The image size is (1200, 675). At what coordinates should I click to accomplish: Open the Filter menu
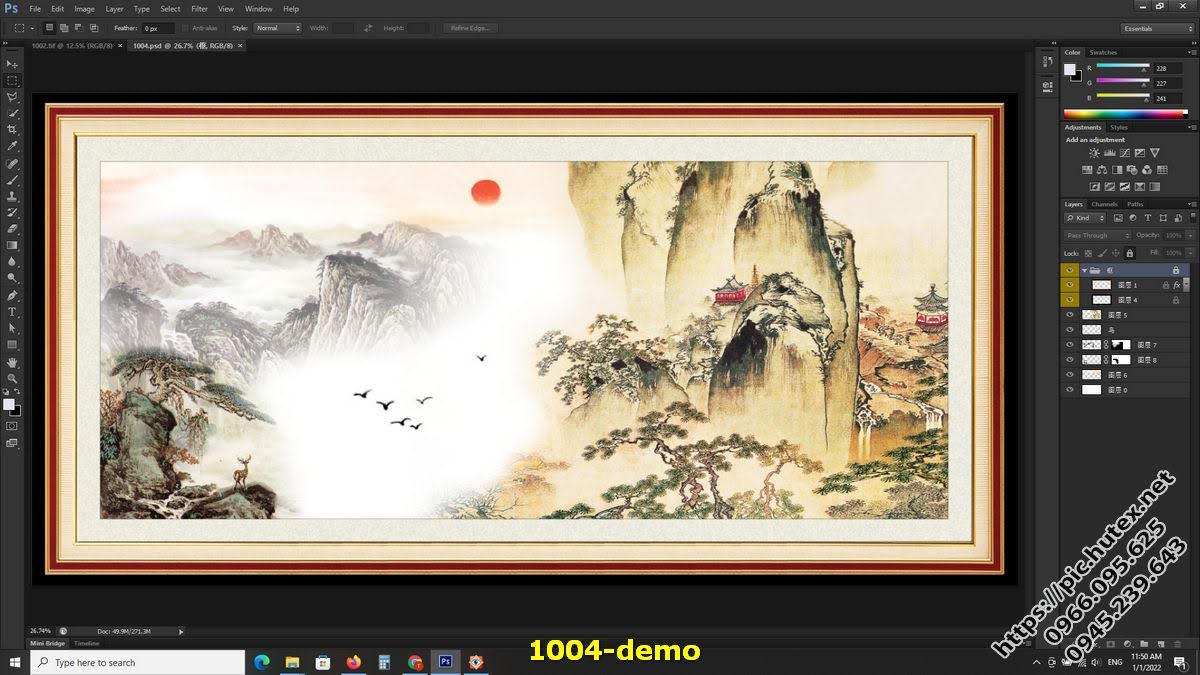199,9
